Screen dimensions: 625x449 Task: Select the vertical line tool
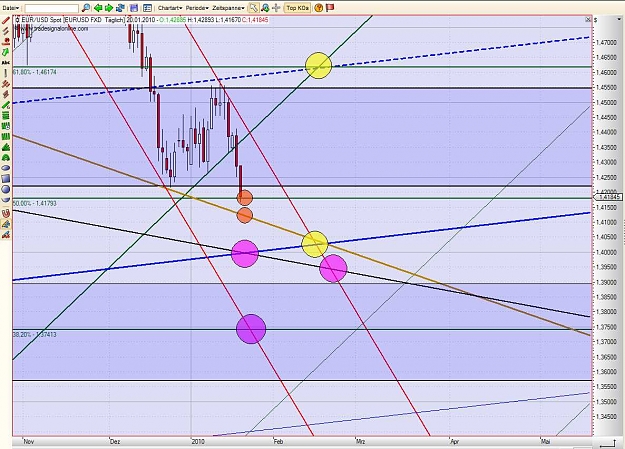pos(6,73)
